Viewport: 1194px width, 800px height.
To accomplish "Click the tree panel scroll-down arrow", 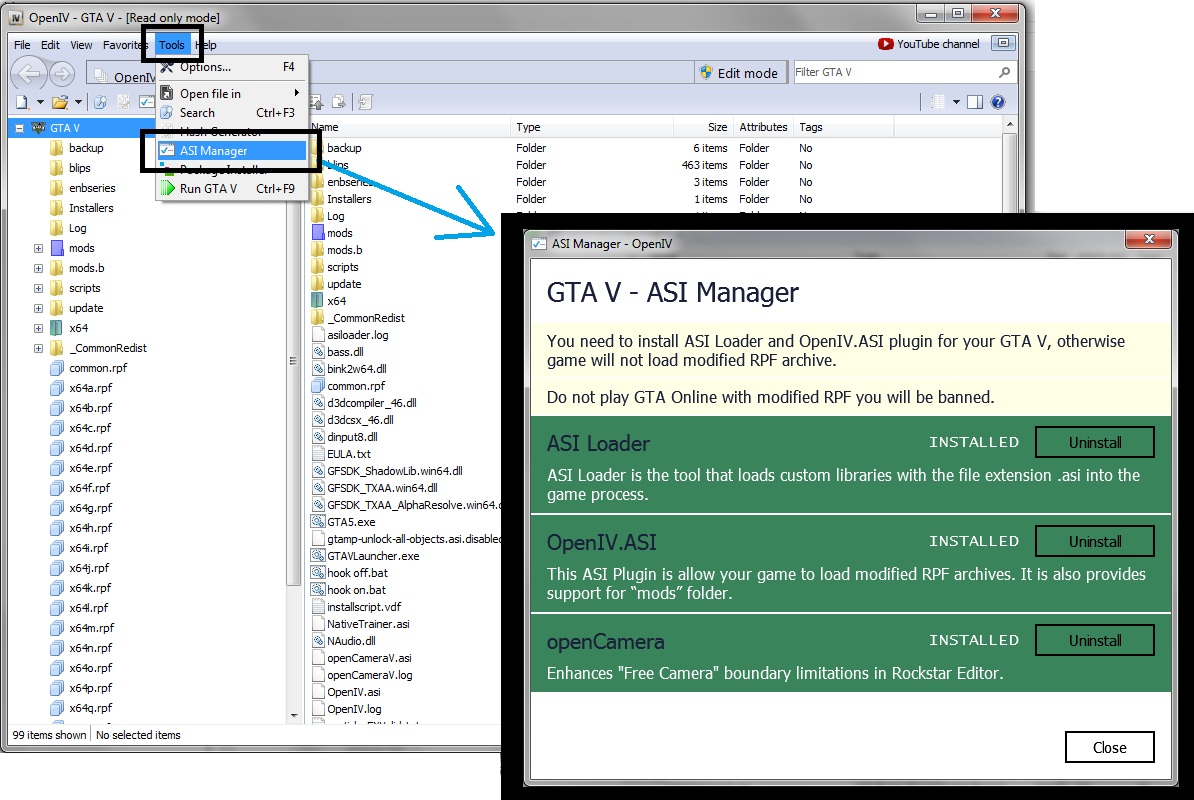I will click(x=295, y=716).
